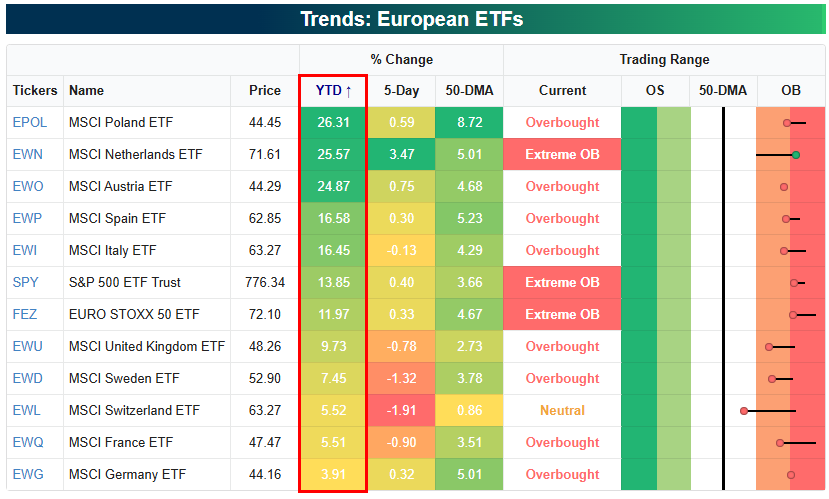Image resolution: width=829 pixels, height=499 pixels.
Task: Sort by the YTD column header
Action: coord(333,90)
